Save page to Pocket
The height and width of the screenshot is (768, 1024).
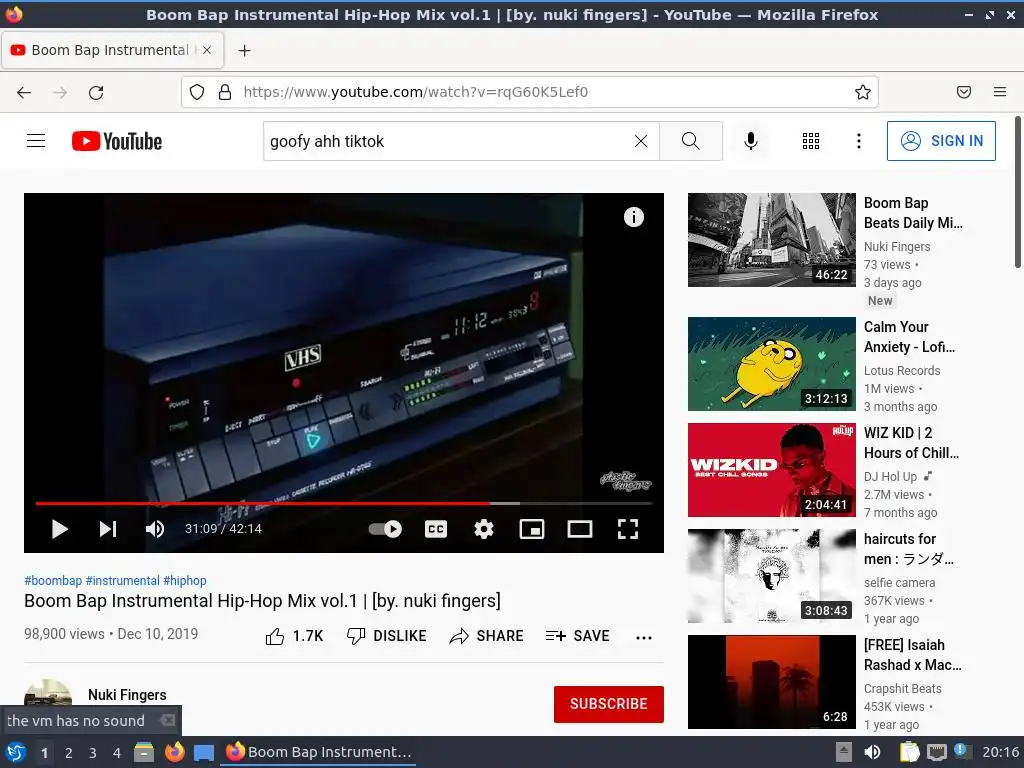[964, 92]
